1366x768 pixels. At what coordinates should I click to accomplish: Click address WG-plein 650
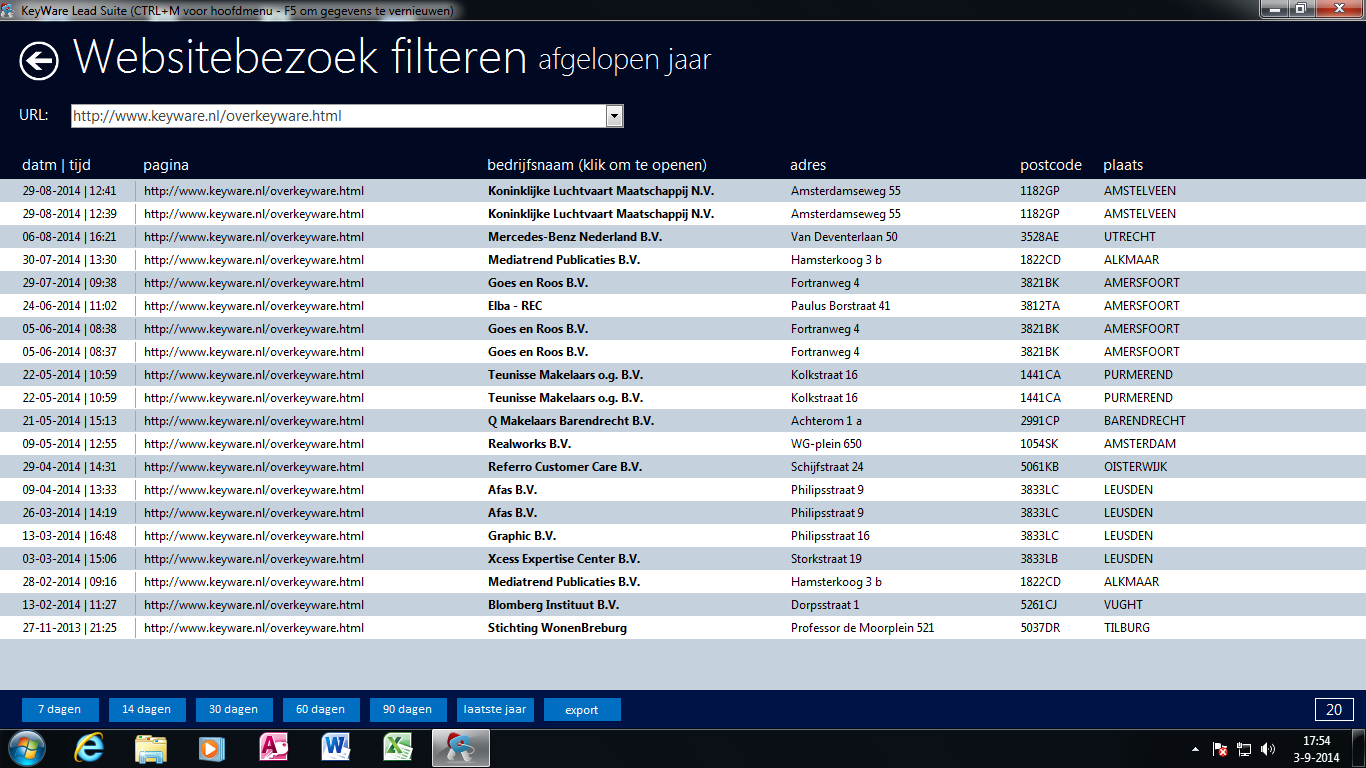point(826,444)
